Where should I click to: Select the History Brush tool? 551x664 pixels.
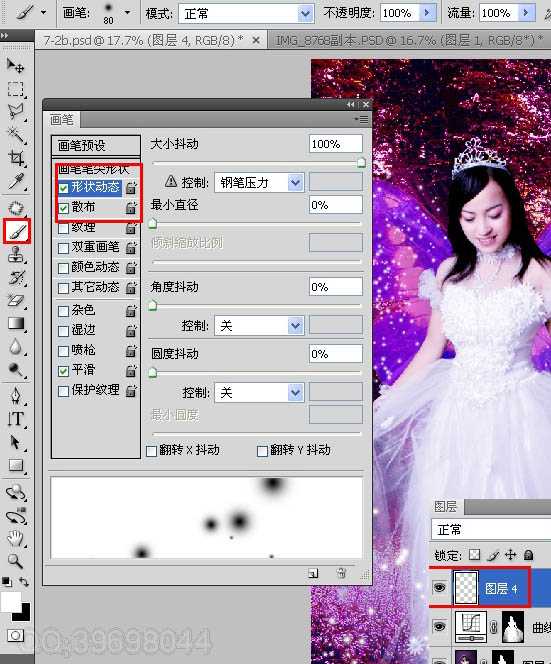click(x=16, y=278)
